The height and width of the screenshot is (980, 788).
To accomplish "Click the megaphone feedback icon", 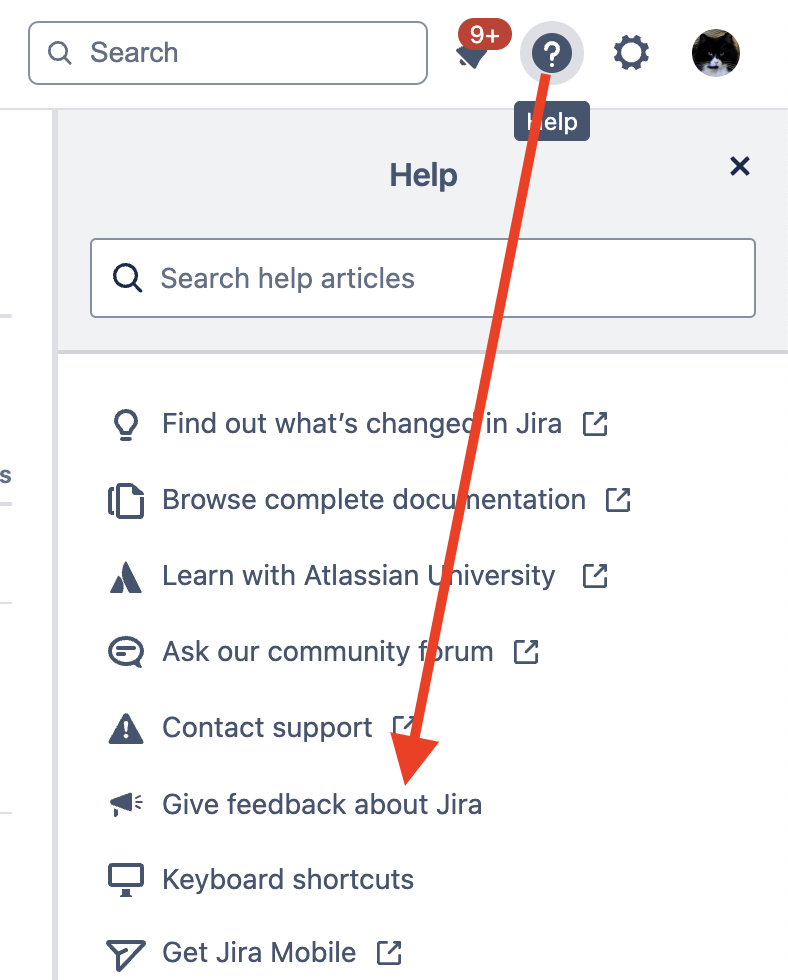I will click(x=126, y=803).
